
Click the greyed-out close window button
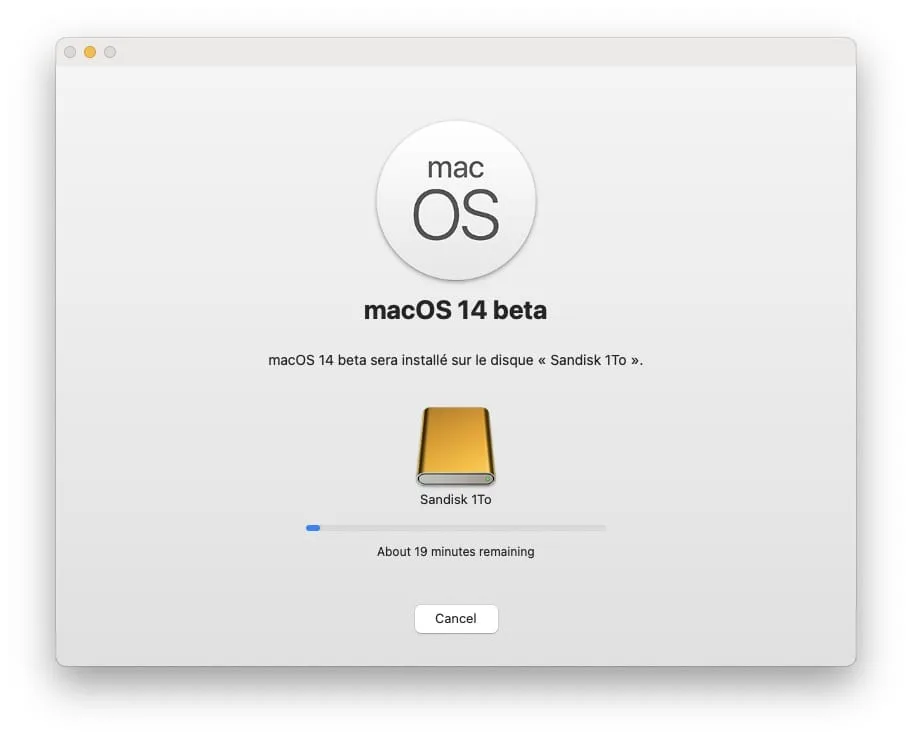coord(70,52)
